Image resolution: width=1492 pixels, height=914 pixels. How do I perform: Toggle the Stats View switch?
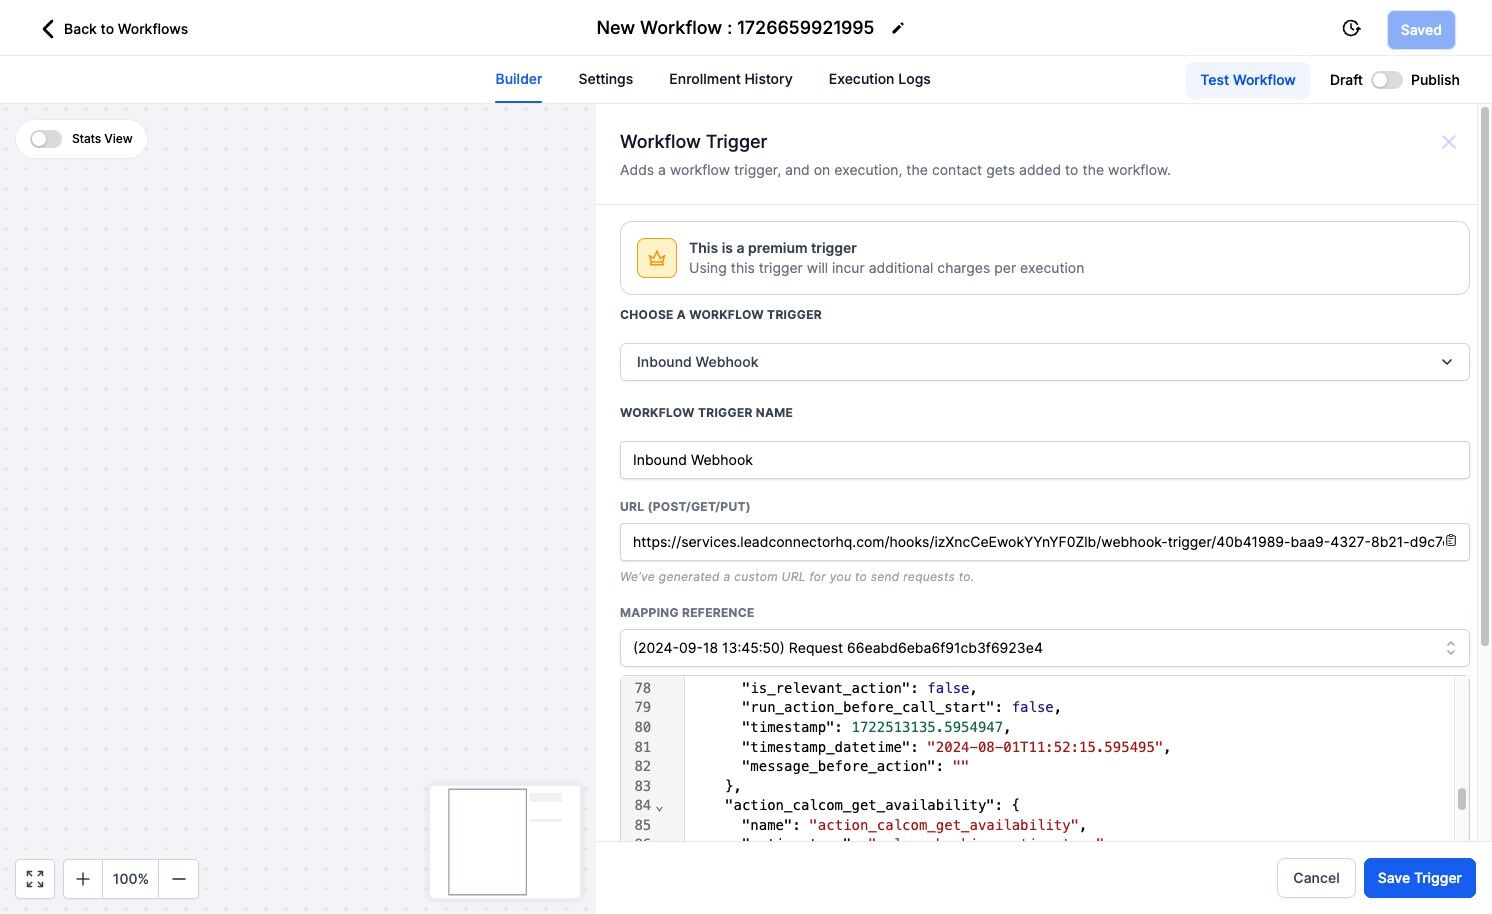(x=46, y=139)
